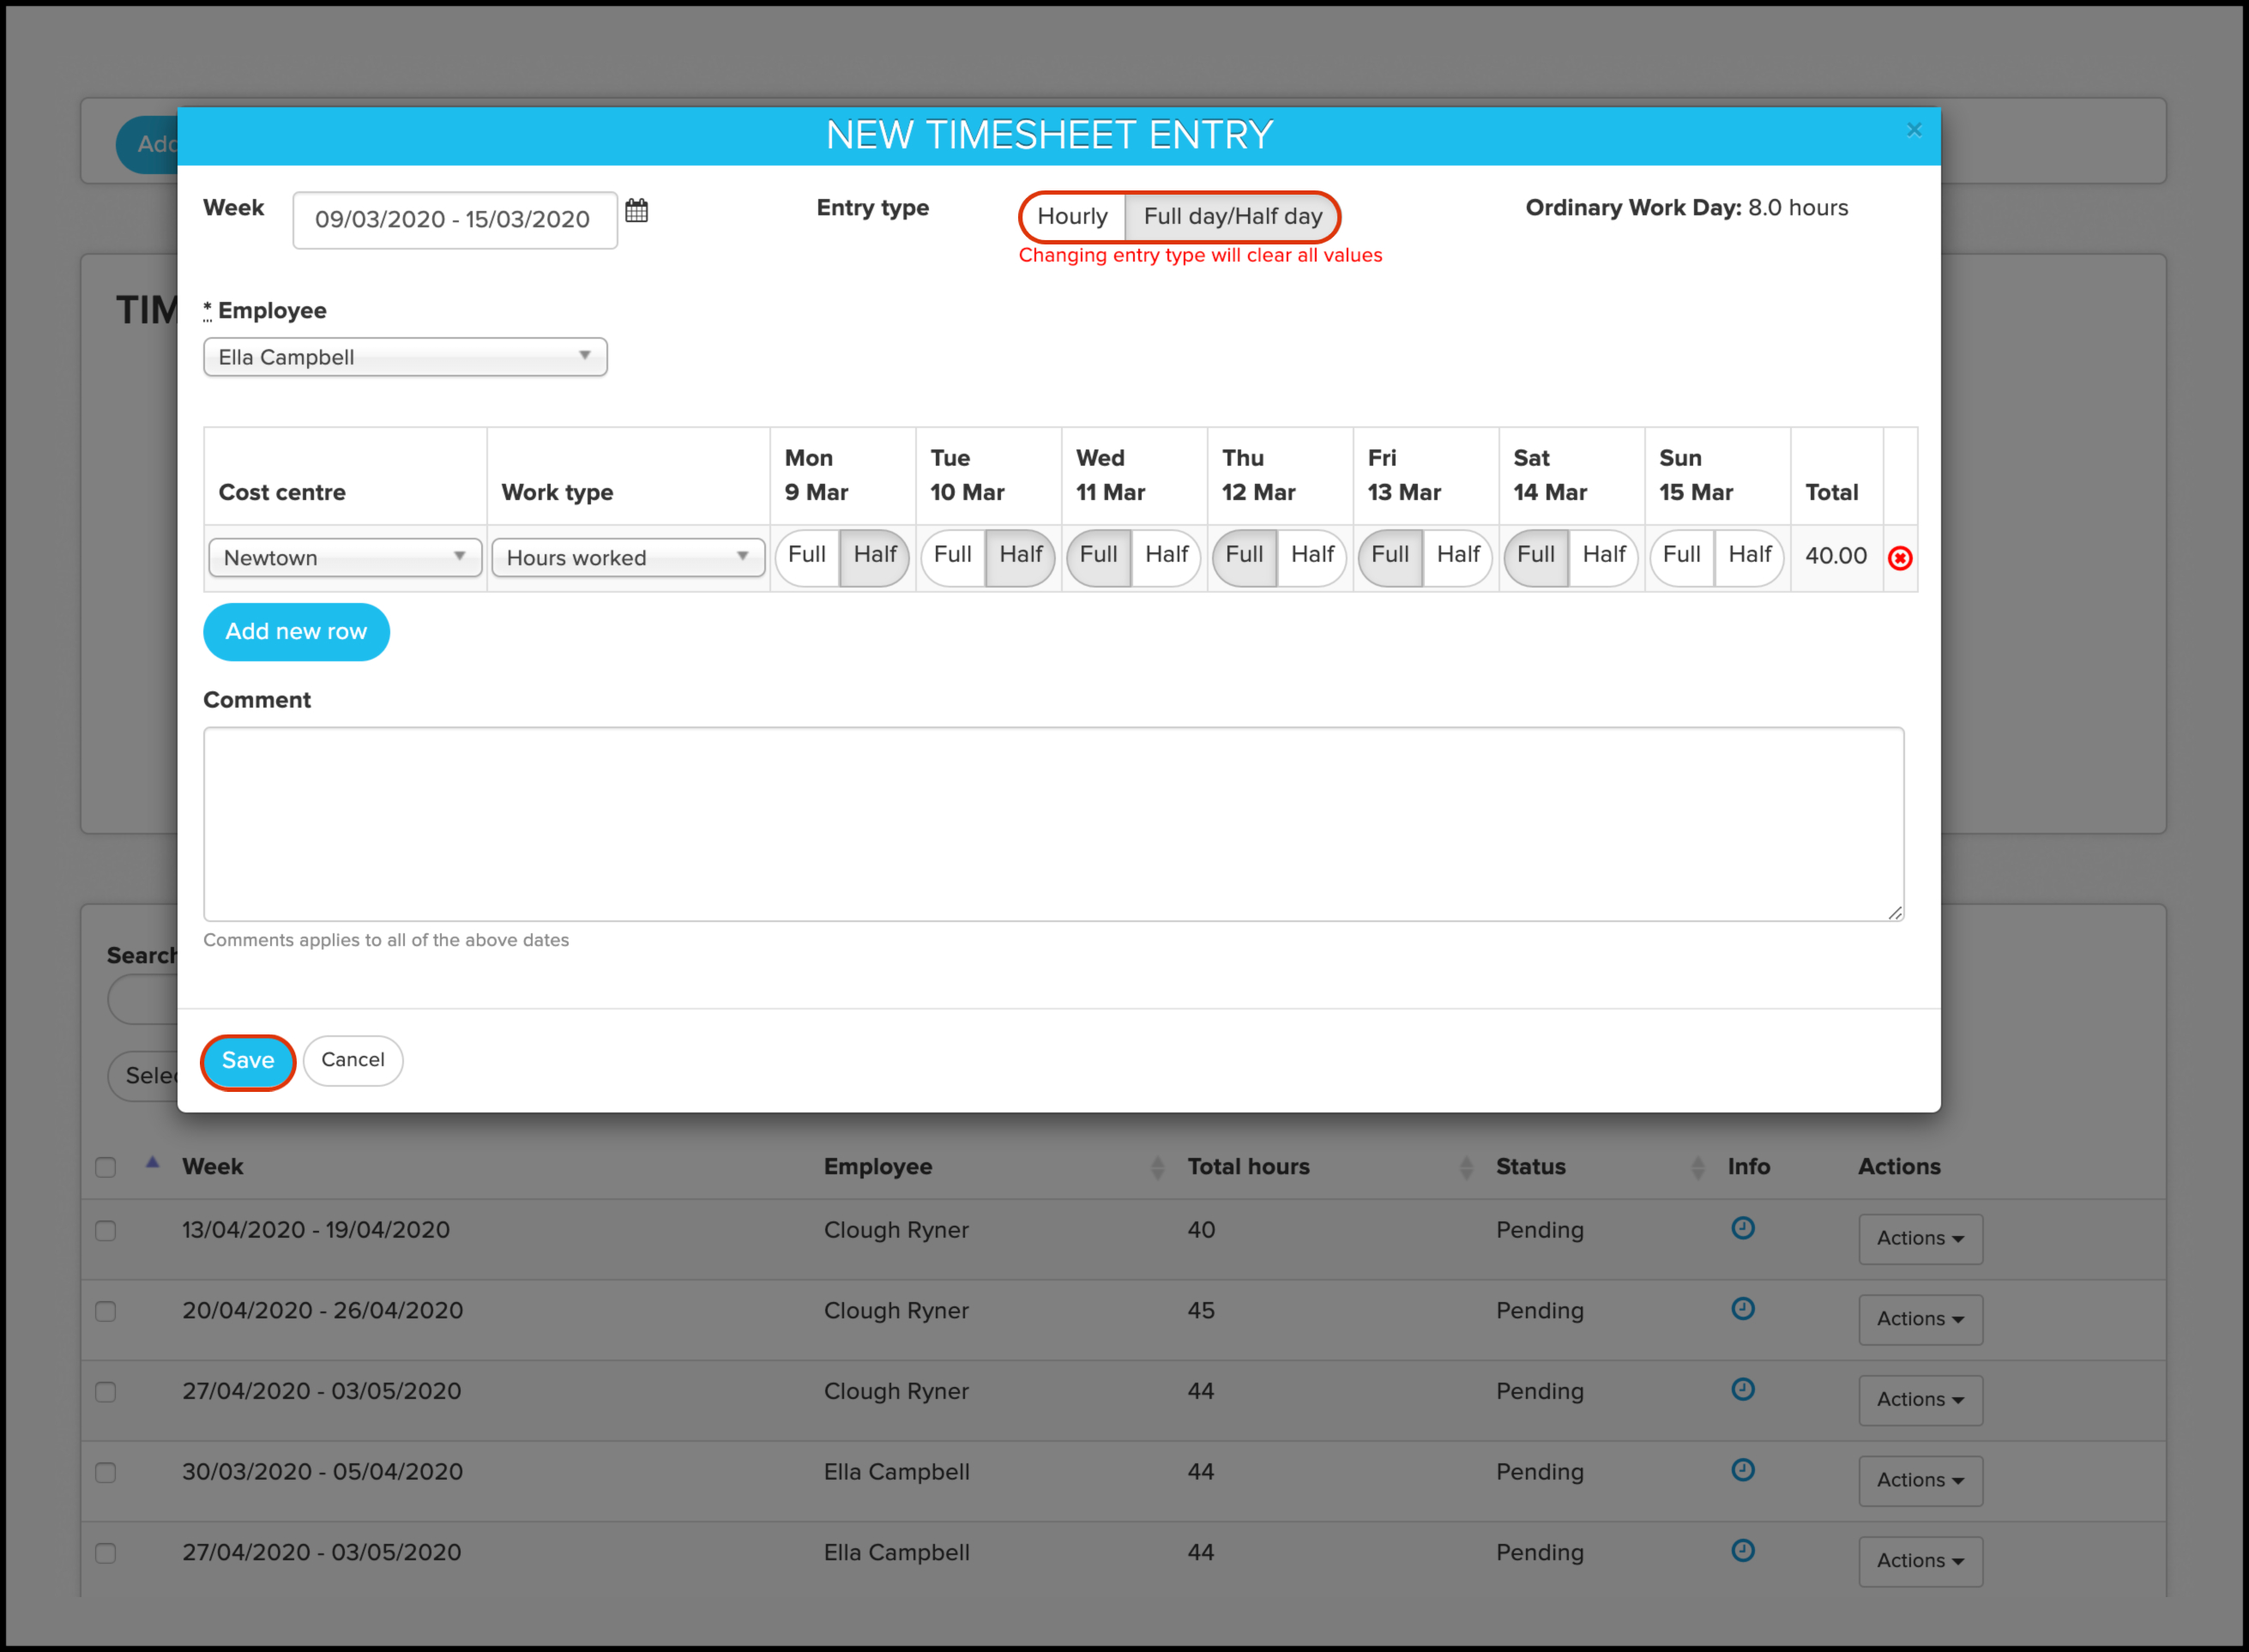
Task: Click the Add new row button
Action: tap(296, 632)
